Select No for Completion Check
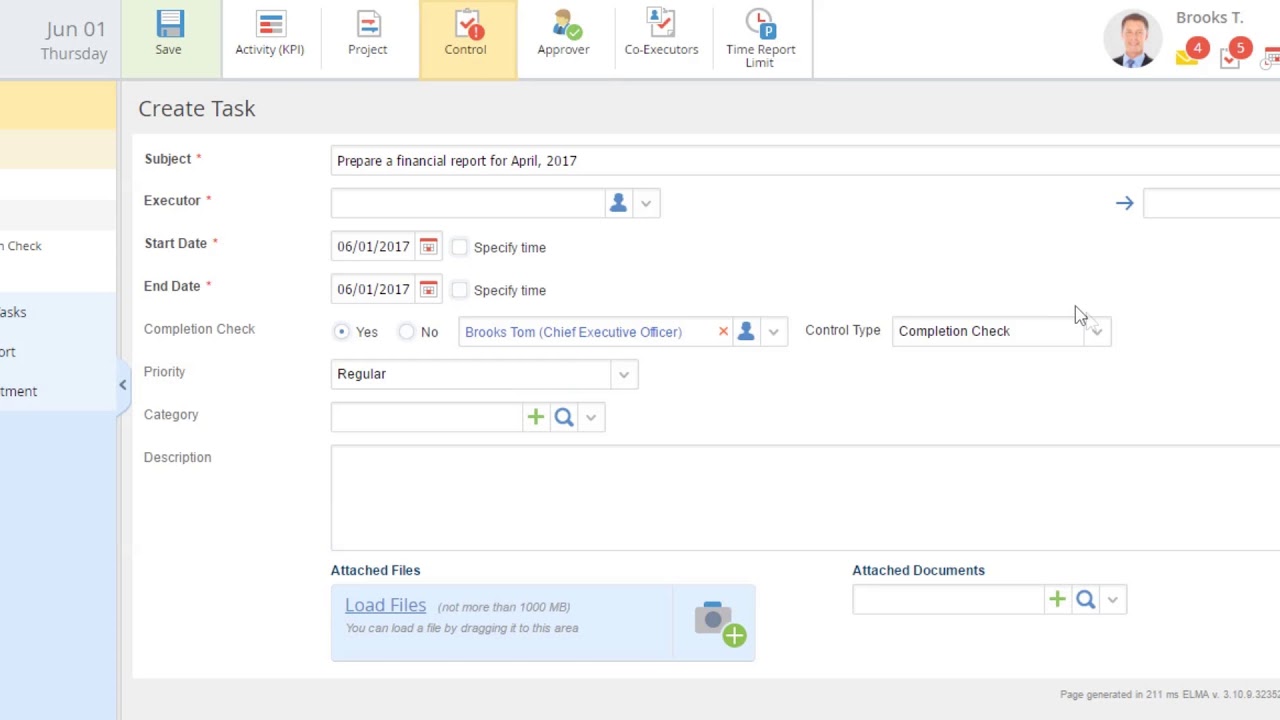The height and width of the screenshot is (720, 1280). [x=406, y=331]
